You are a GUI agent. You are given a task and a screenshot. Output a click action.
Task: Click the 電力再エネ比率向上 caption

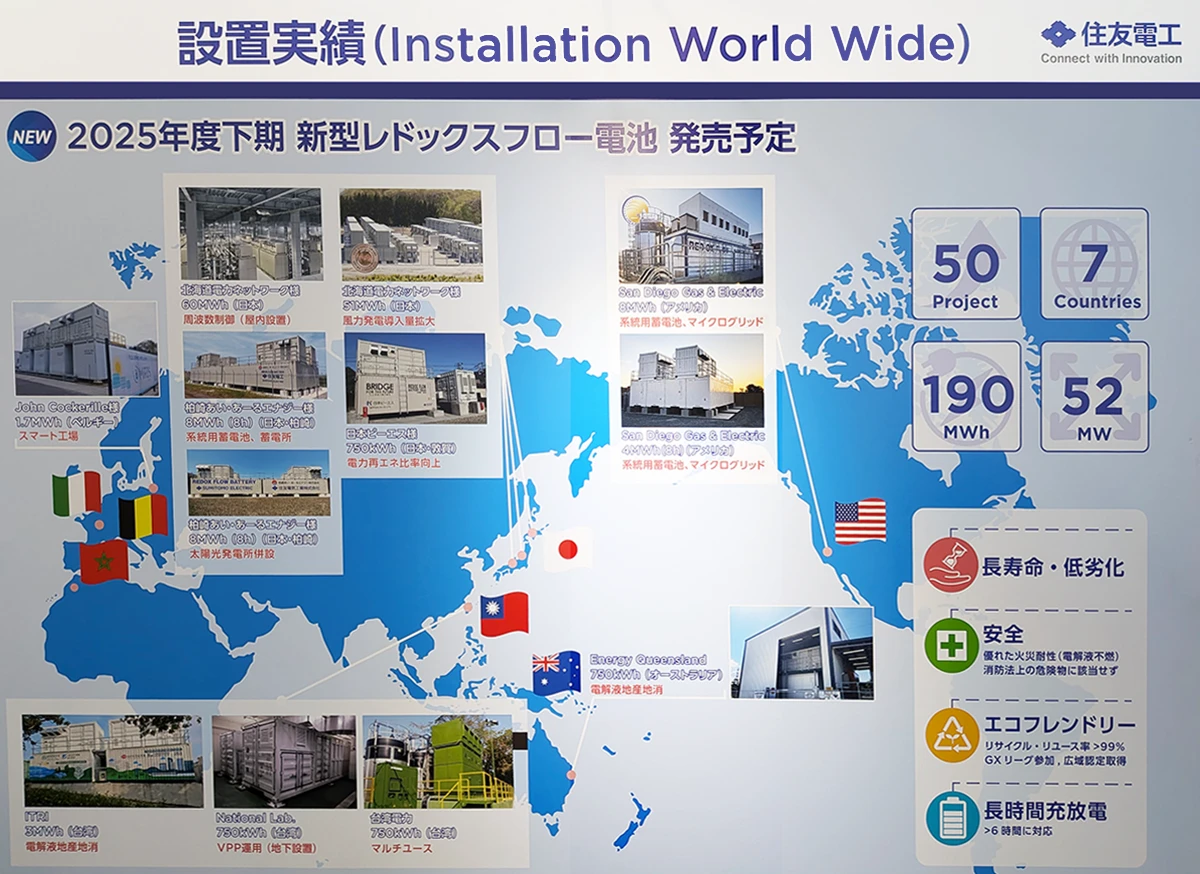393,462
